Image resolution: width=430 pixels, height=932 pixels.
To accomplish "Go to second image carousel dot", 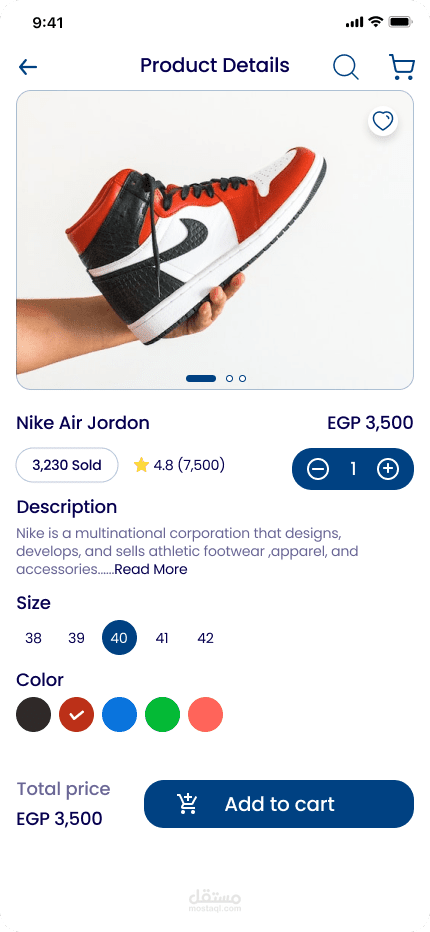I will pos(230,379).
